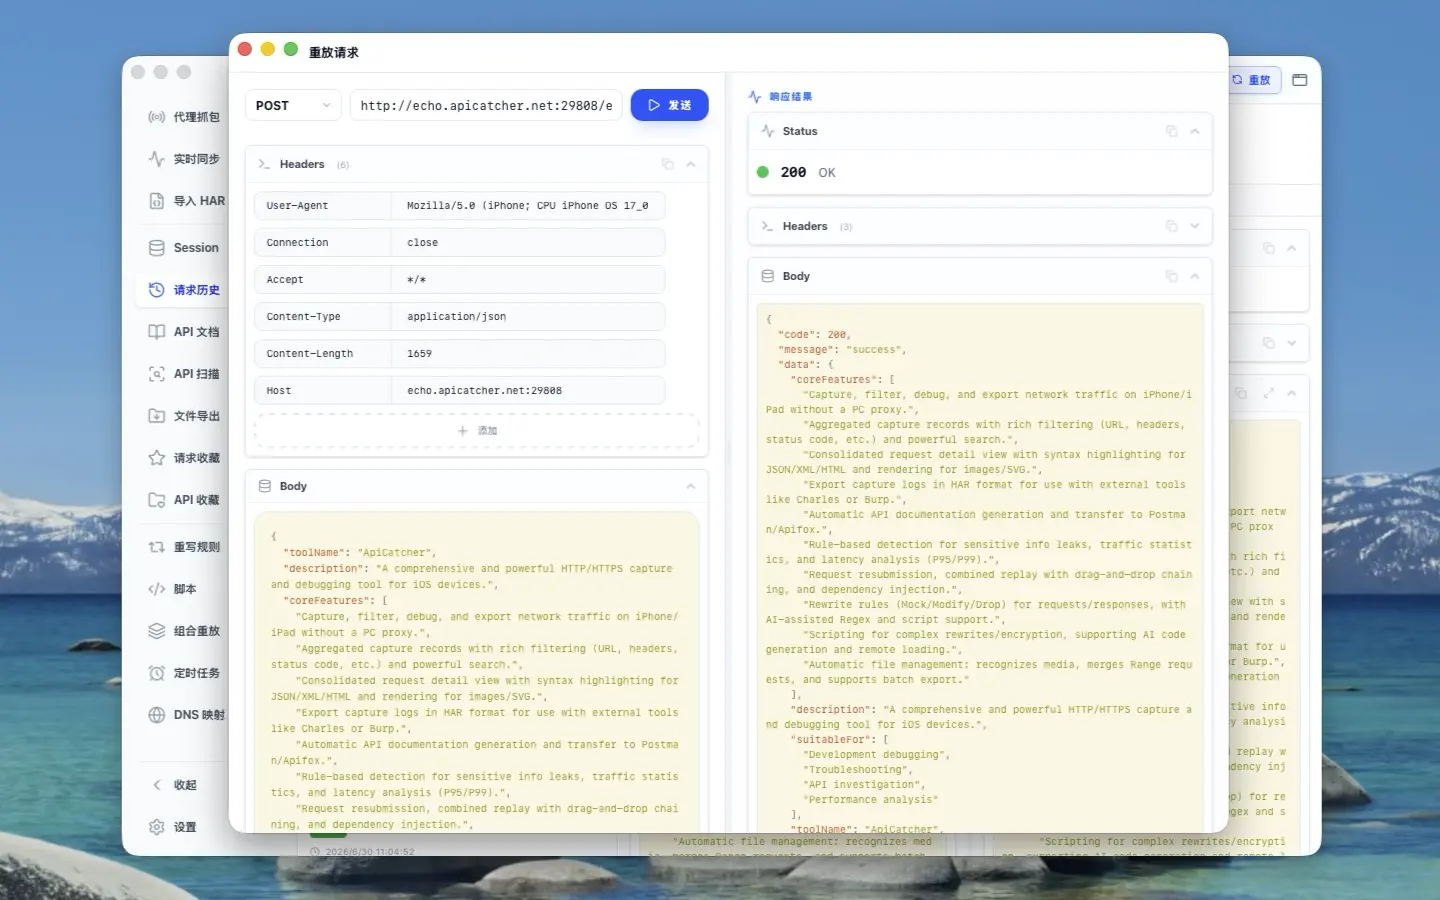
Task: Copy the response Body content
Action: pyautogui.click(x=1171, y=276)
